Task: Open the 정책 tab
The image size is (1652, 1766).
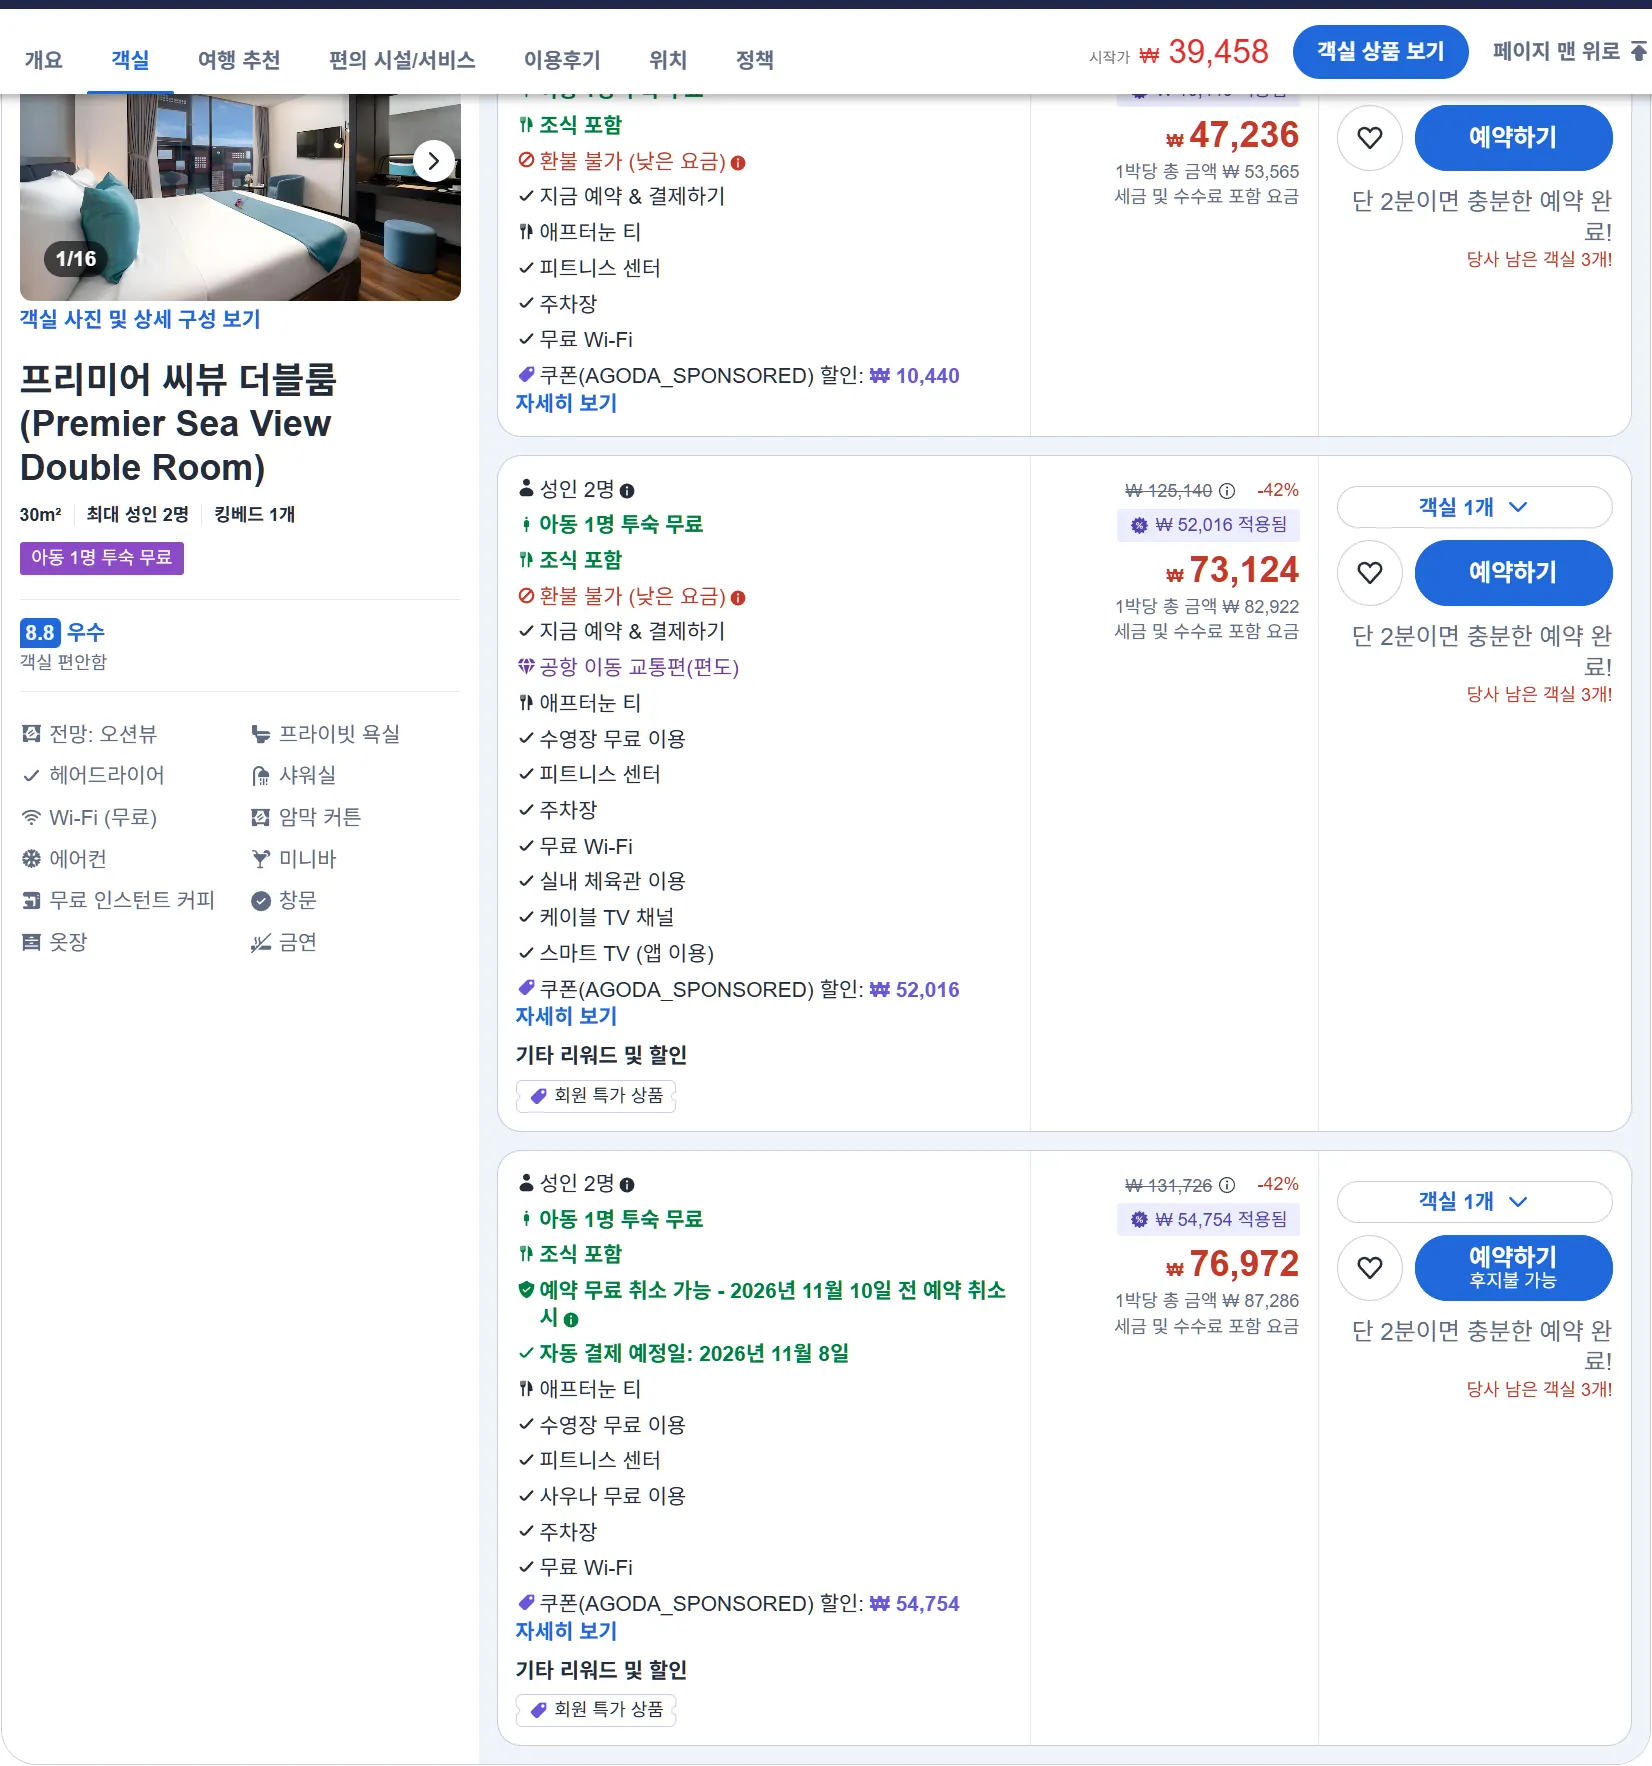Action: pos(755,60)
